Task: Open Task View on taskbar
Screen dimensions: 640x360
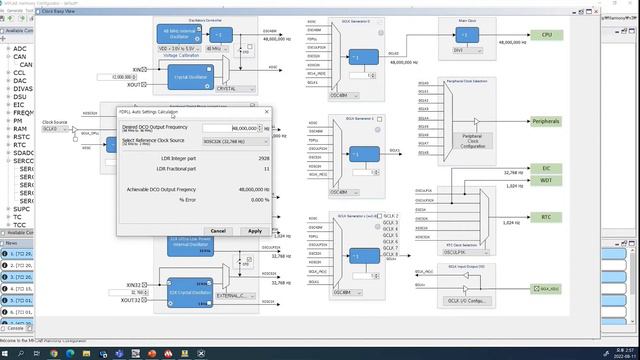Action: point(37,353)
